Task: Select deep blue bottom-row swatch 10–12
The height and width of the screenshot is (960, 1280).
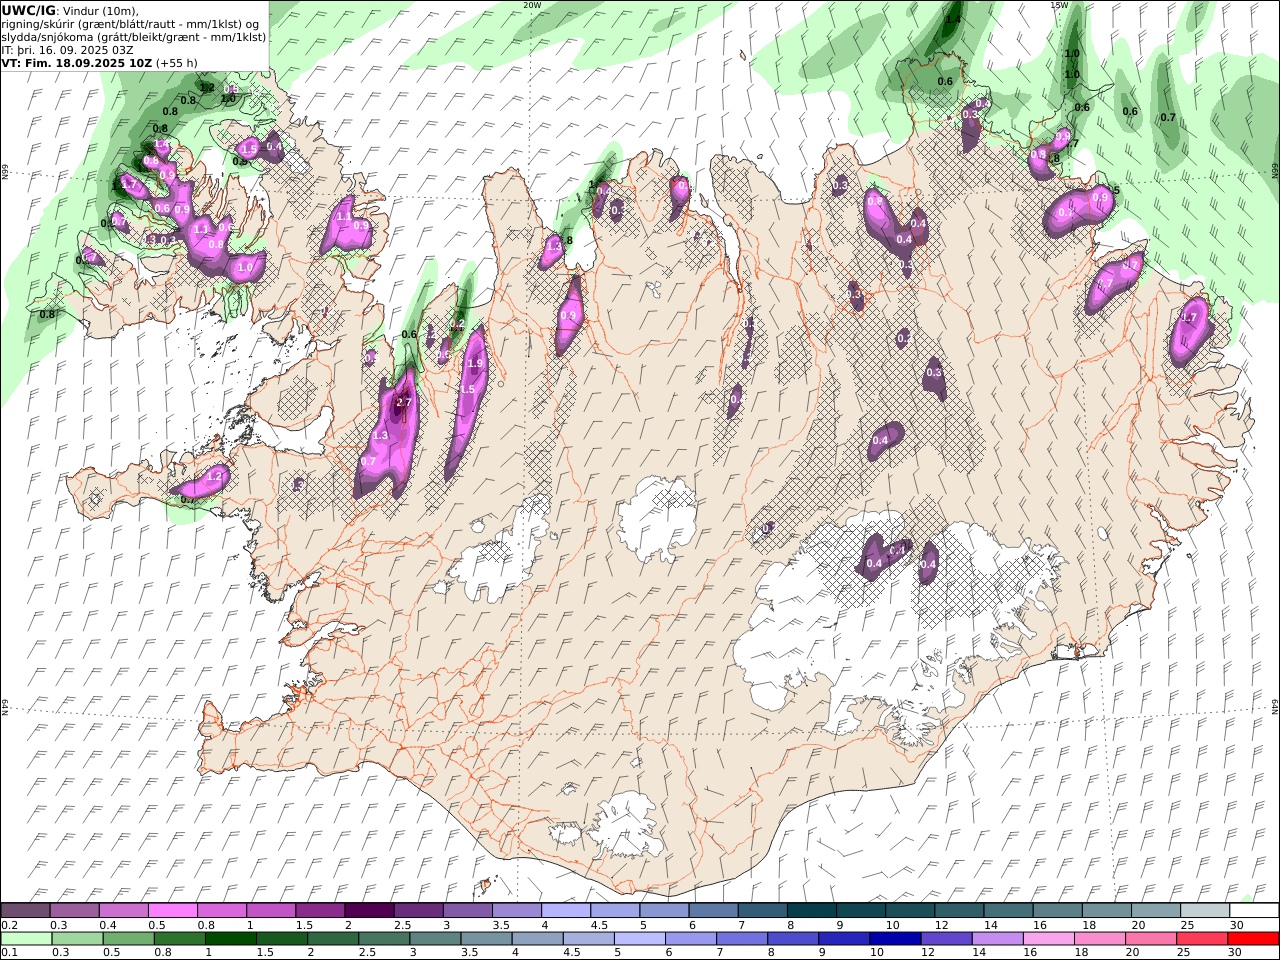Action: point(894,939)
